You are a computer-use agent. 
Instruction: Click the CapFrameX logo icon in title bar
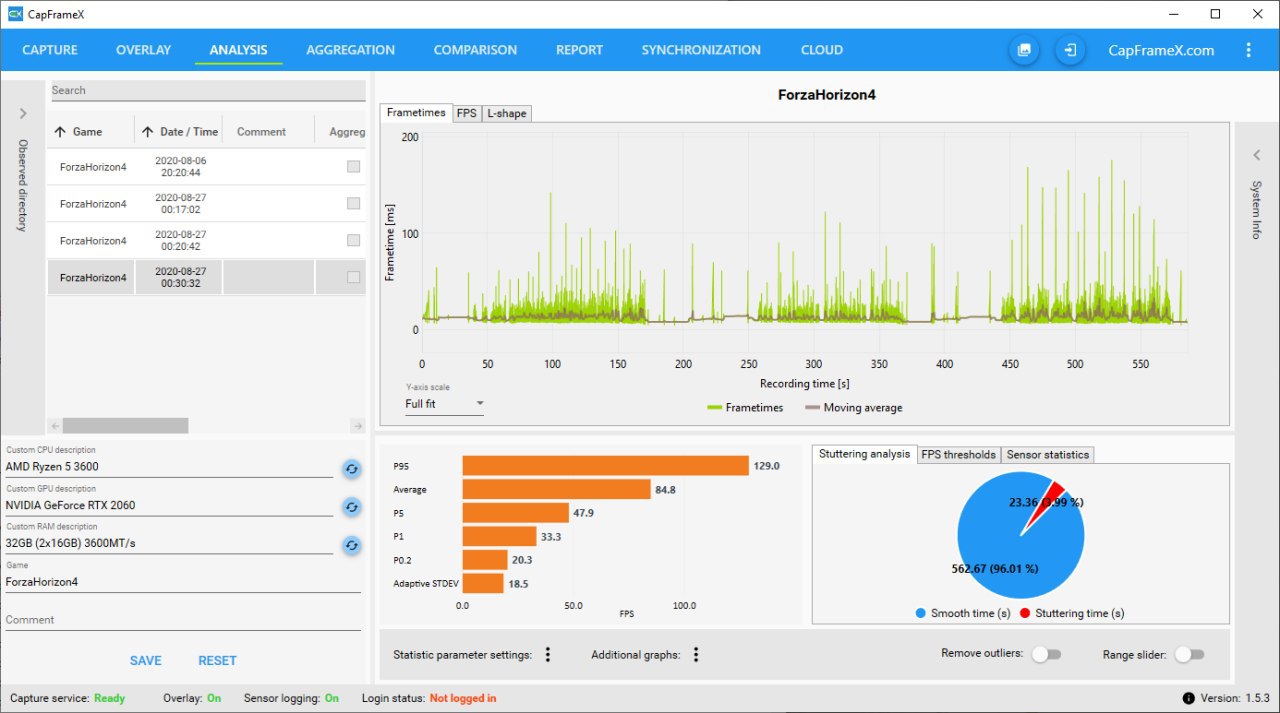15,14
